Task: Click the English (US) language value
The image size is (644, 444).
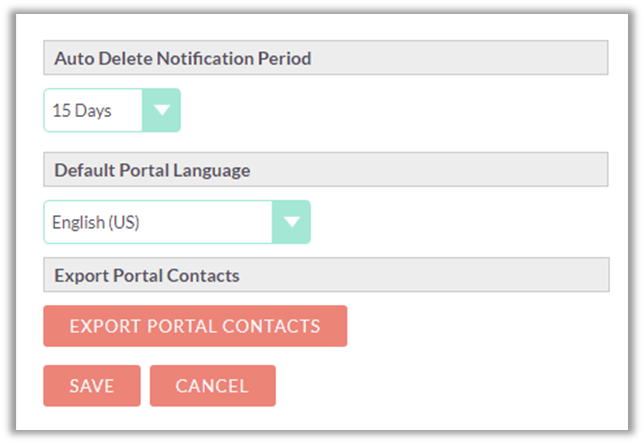Action: 157,222
